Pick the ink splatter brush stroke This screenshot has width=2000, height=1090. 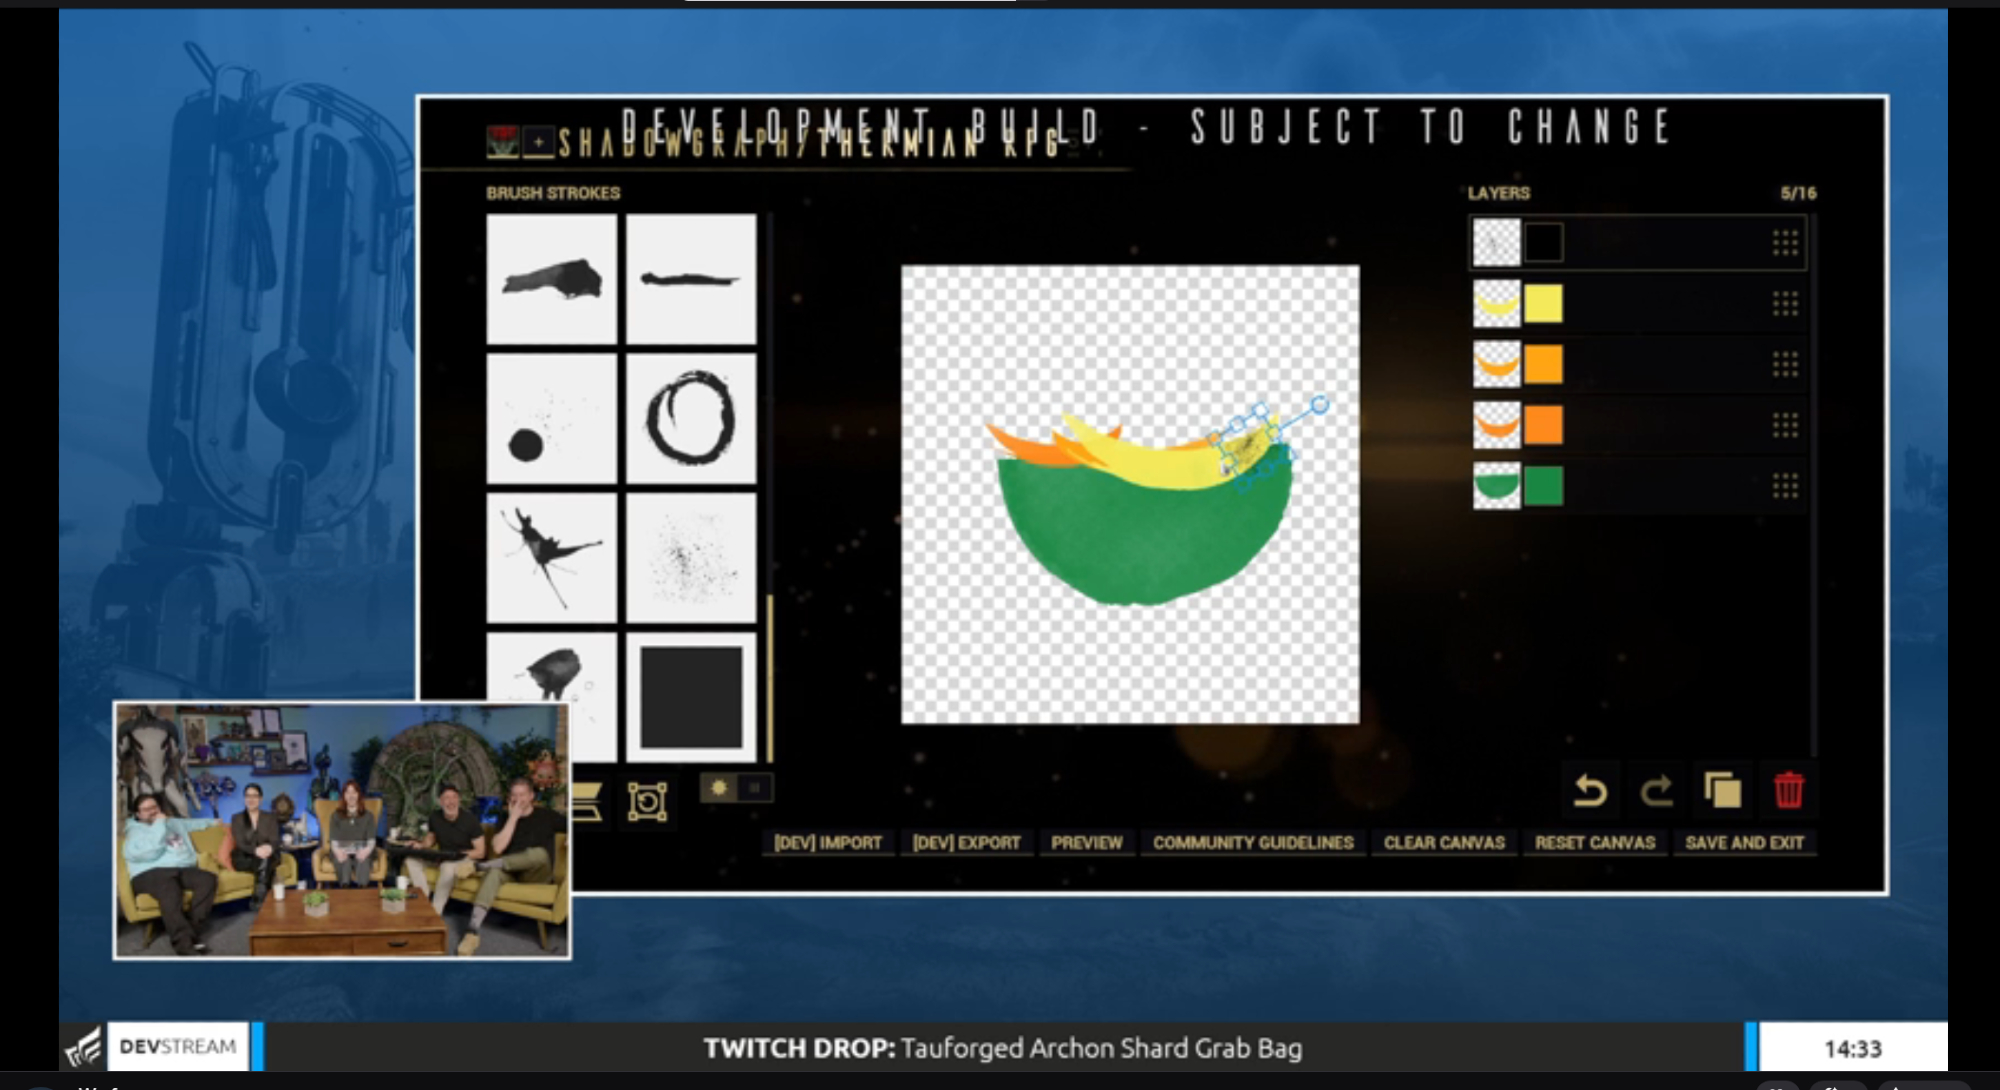[x=552, y=558]
